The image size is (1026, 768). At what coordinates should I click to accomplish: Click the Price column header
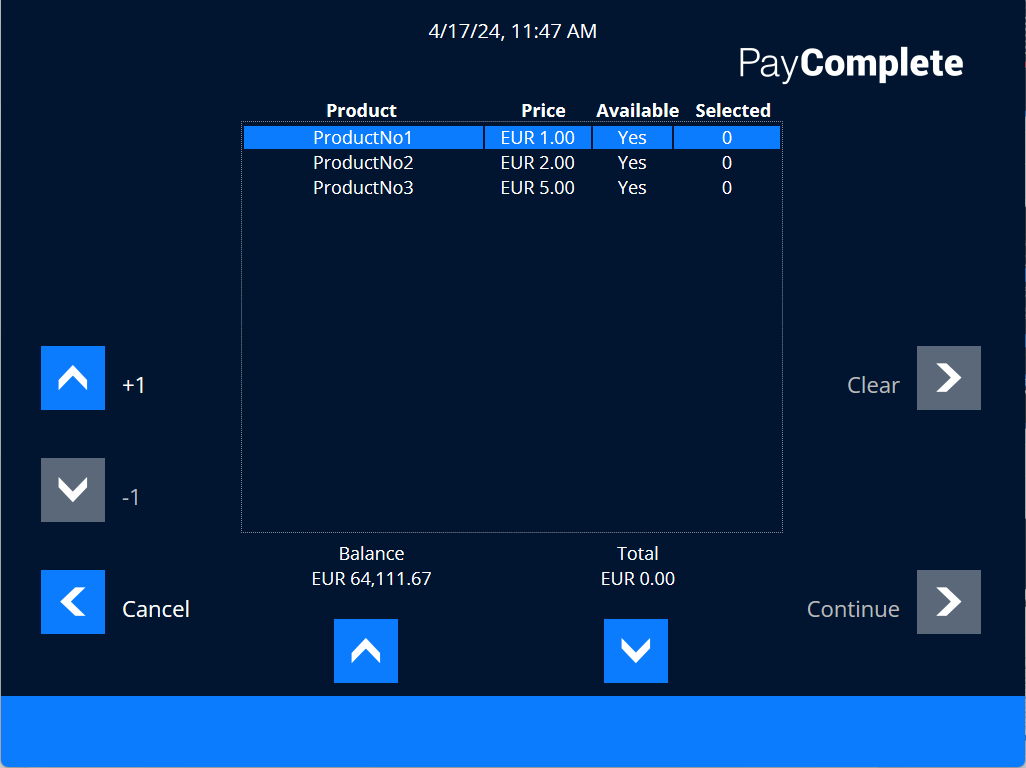[543, 111]
